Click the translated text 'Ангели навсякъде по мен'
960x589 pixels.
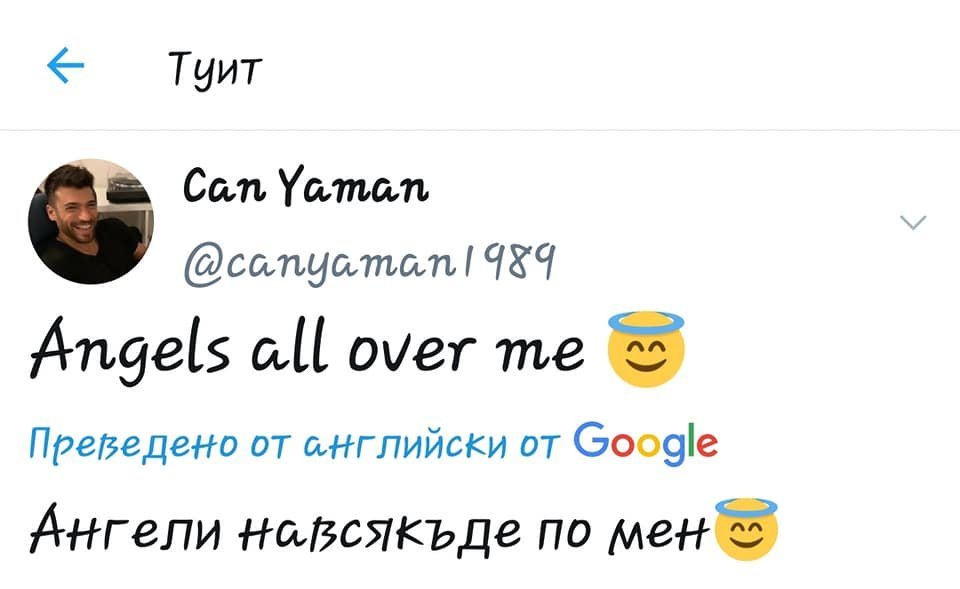369,530
